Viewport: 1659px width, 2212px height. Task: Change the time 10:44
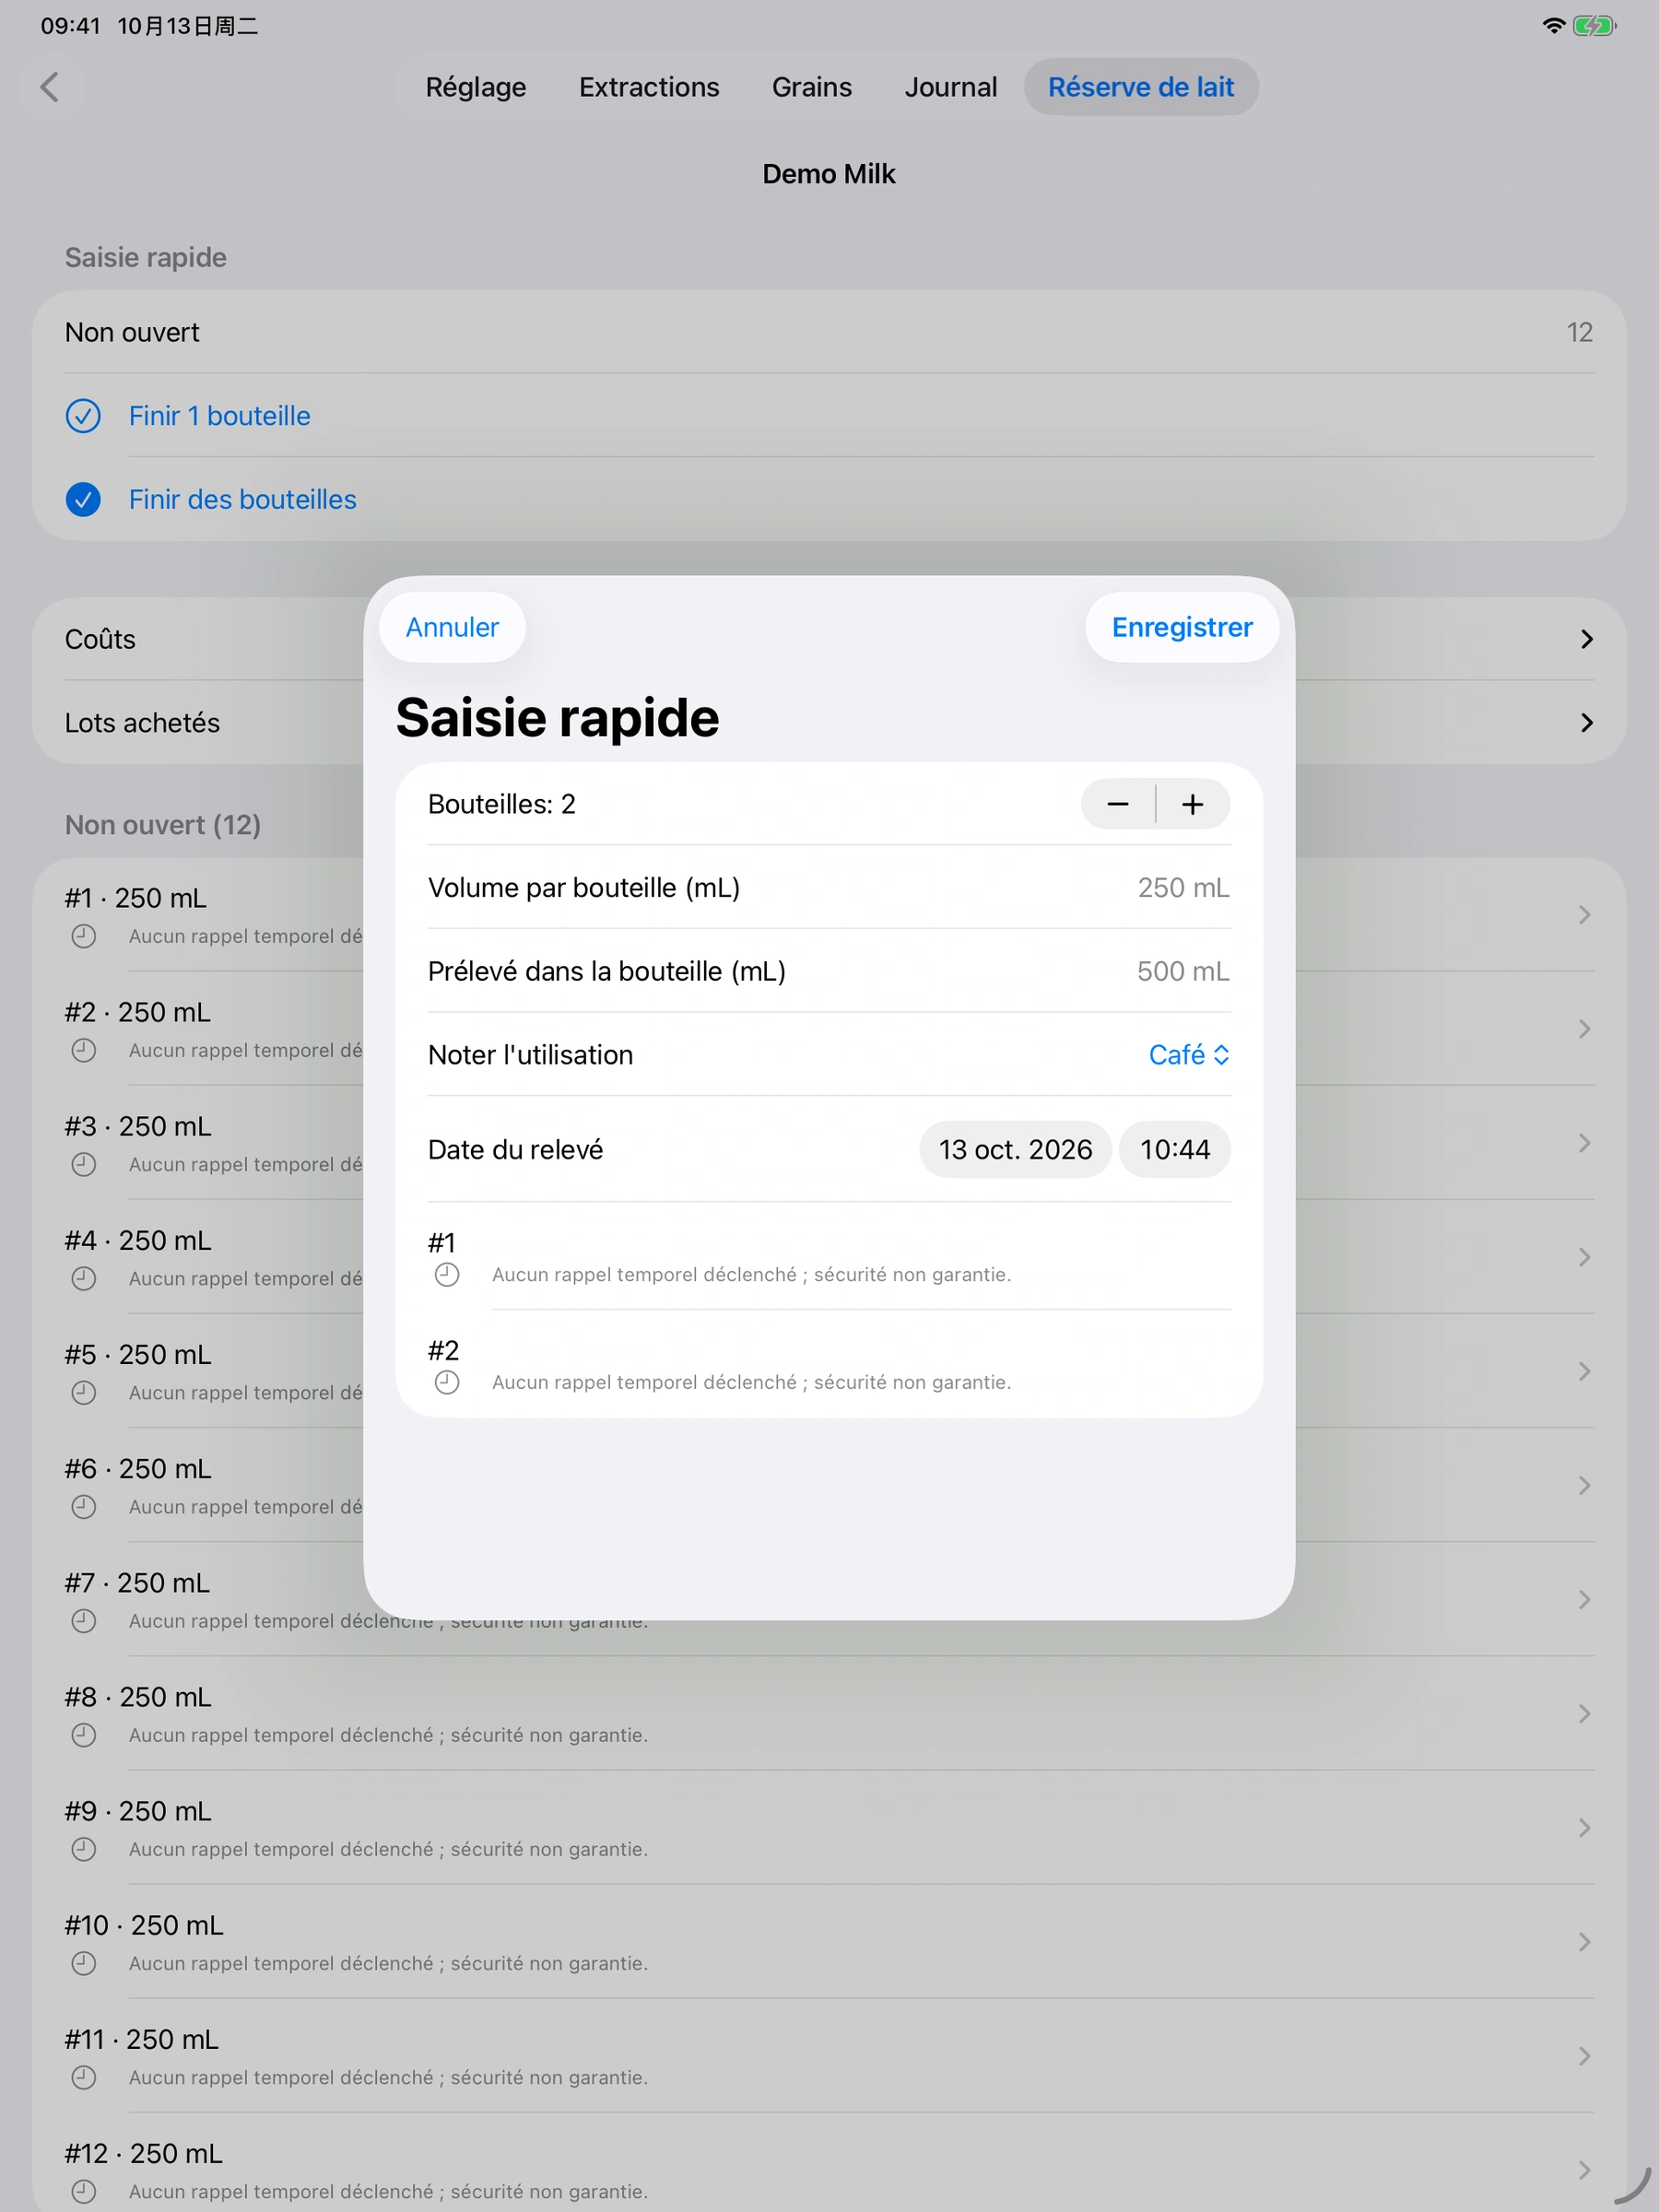pos(1175,1150)
